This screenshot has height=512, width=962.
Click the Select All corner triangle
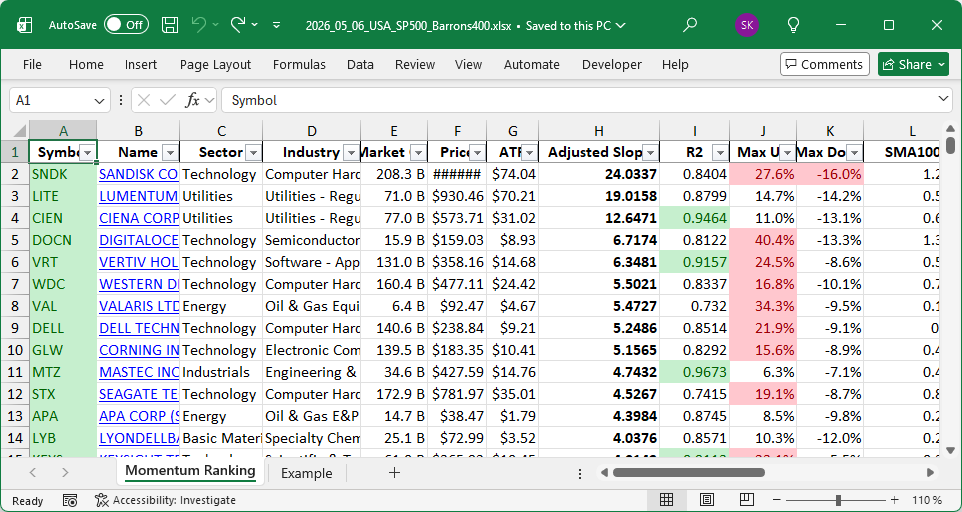coord(20,131)
